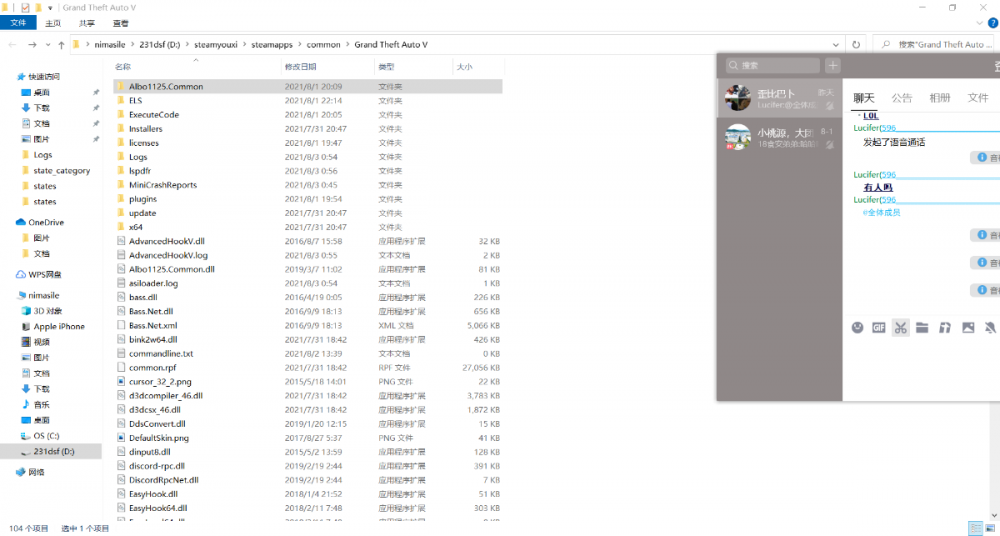Select state_category folder in quick access
The height and width of the screenshot is (536, 1000).
tap(61, 170)
